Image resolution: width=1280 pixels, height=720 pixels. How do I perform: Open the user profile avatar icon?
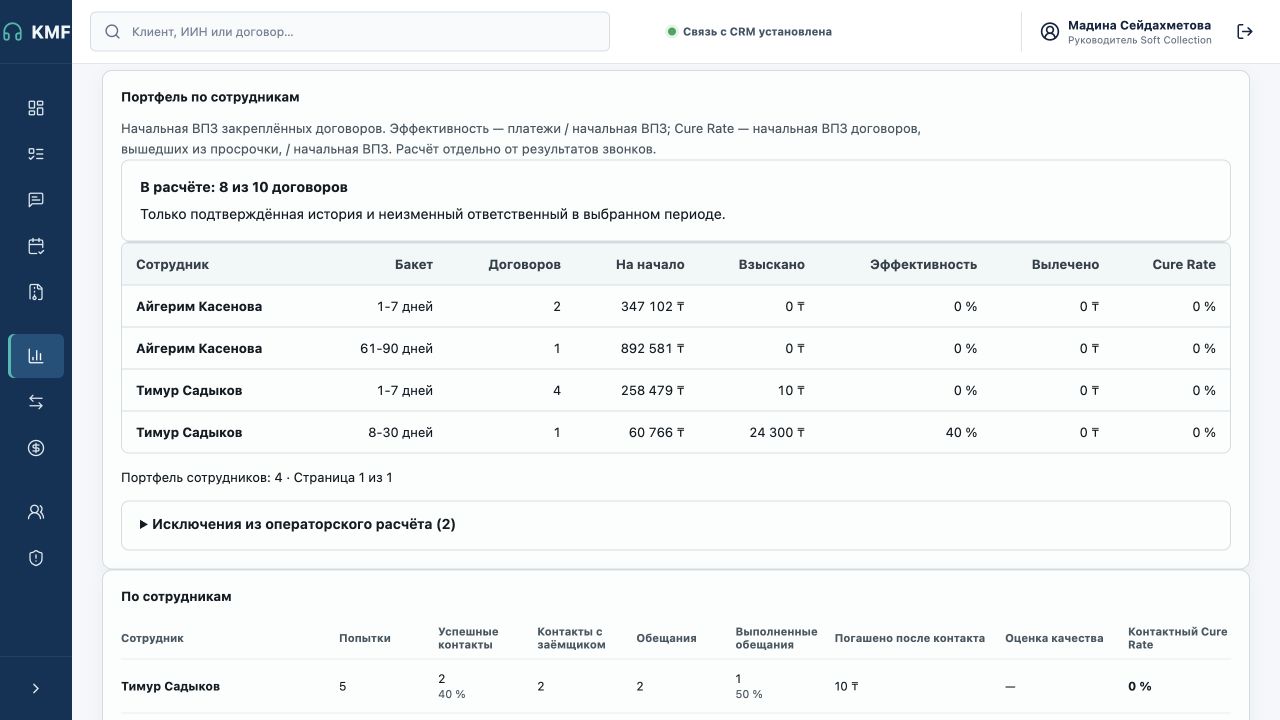tap(1050, 32)
